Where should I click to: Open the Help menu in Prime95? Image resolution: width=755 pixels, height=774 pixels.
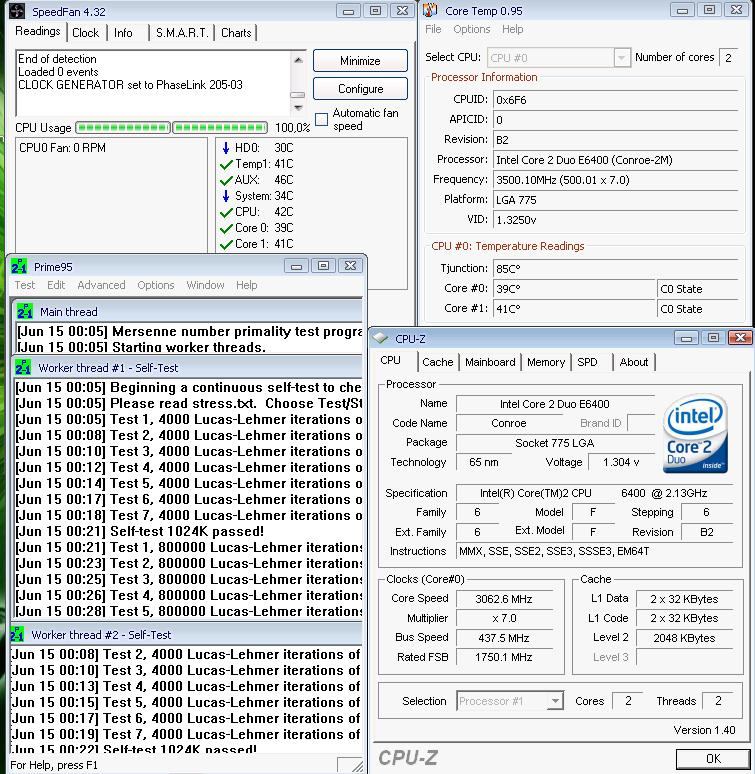tap(246, 285)
